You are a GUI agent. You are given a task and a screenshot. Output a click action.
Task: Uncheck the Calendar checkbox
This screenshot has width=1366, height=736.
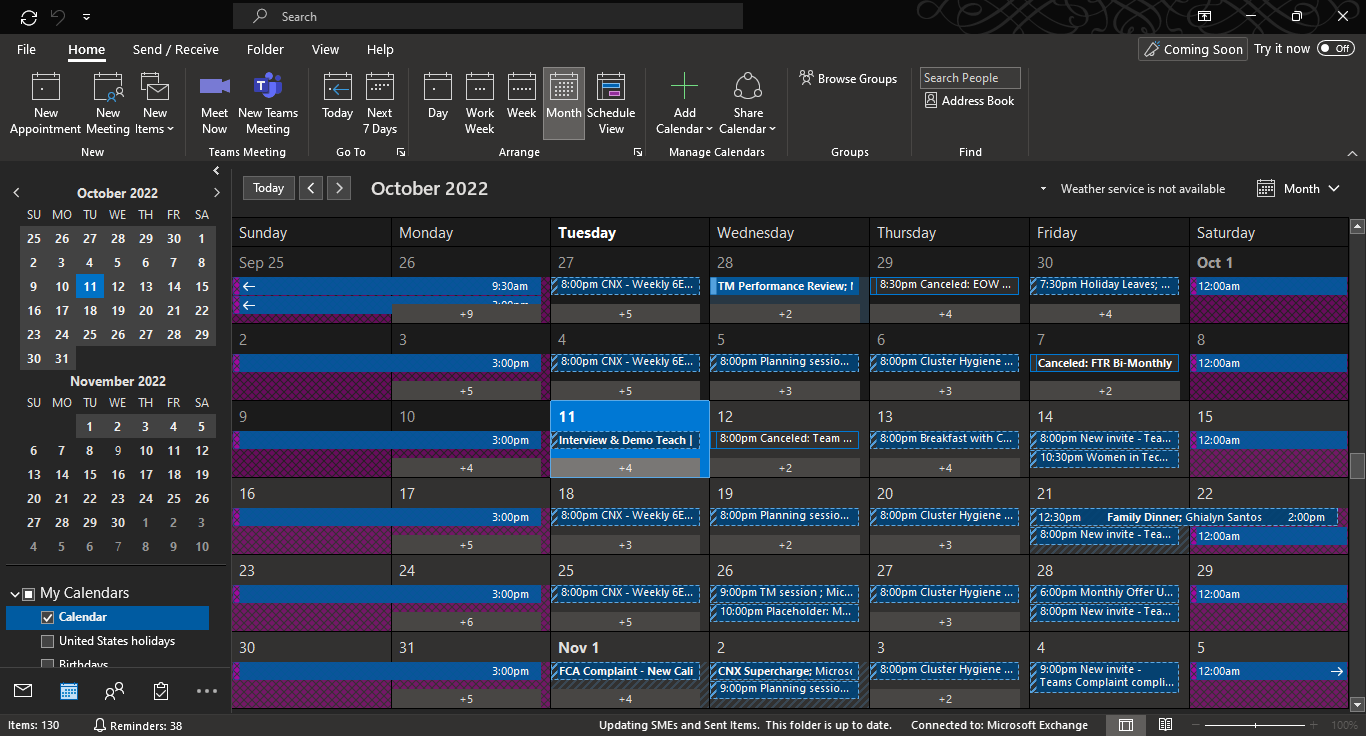[47, 618]
